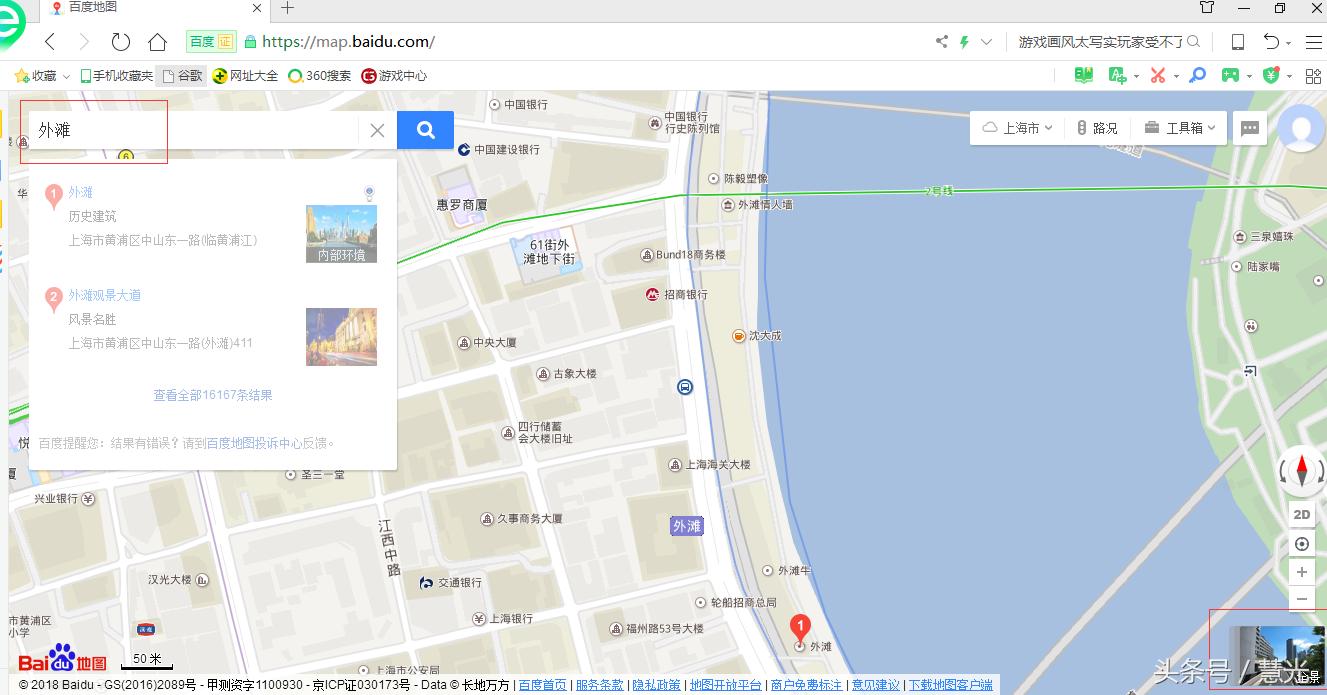Open the 工具箱 toolbox panel
Viewport: 1327px width, 695px height.
coord(1180,127)
